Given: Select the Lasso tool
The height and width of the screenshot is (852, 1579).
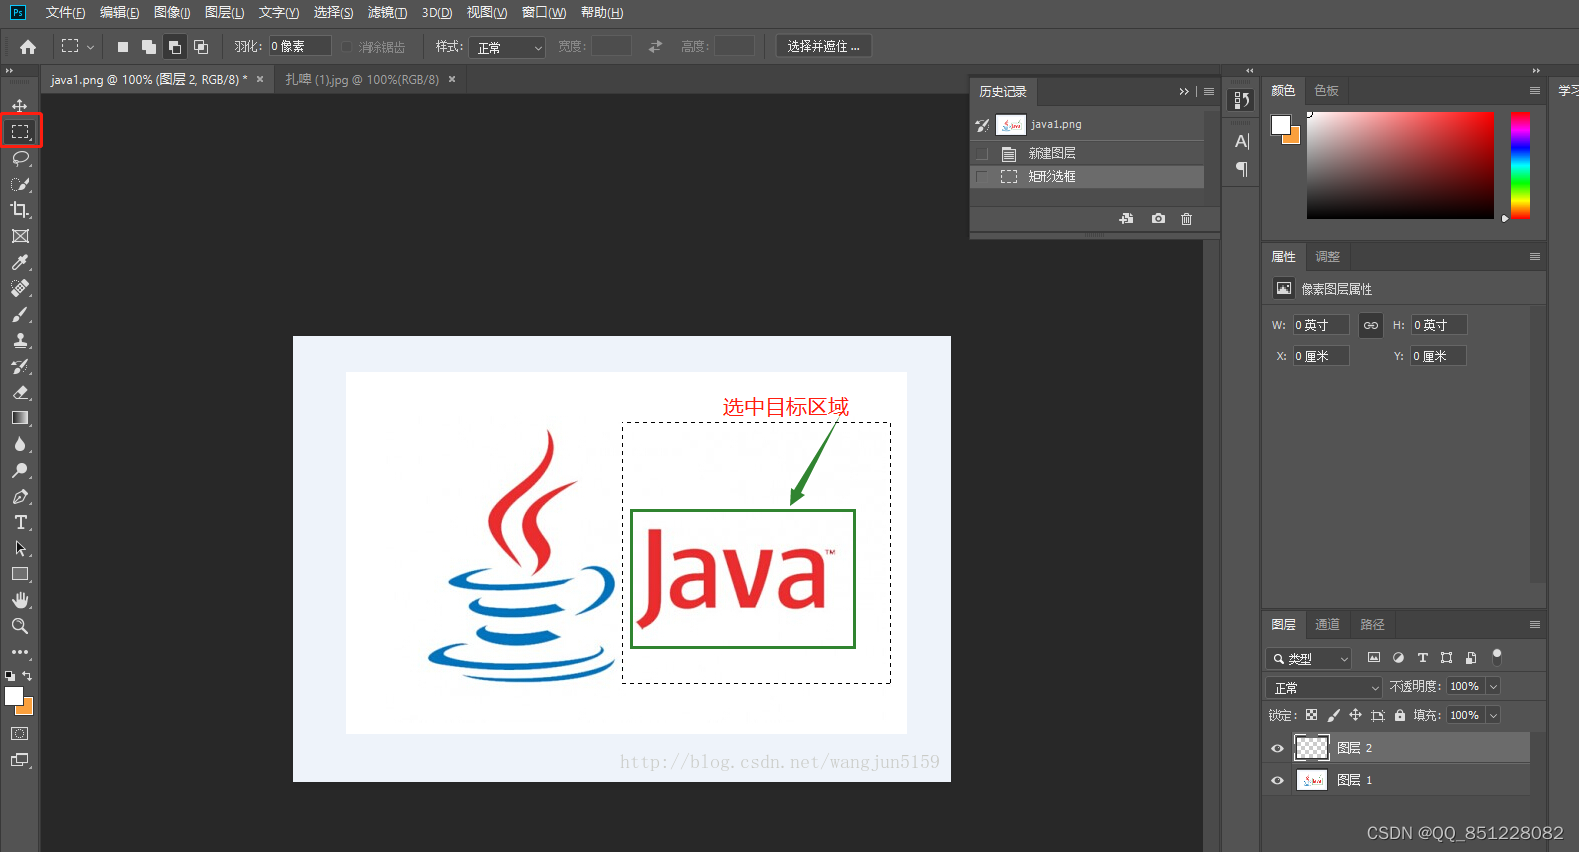Looking at the screenshot, I should (20, 158).
